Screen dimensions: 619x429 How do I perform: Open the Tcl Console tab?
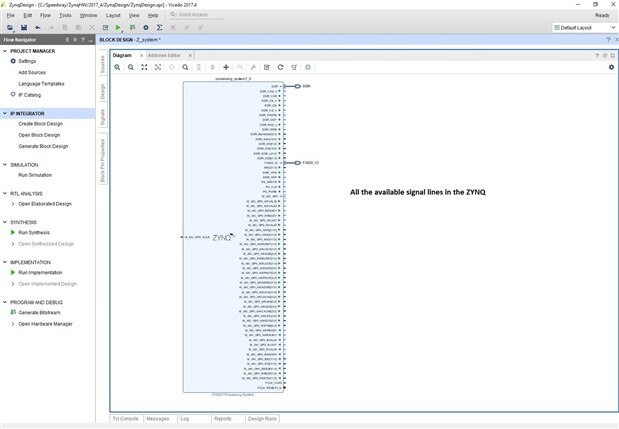point(126,419)
